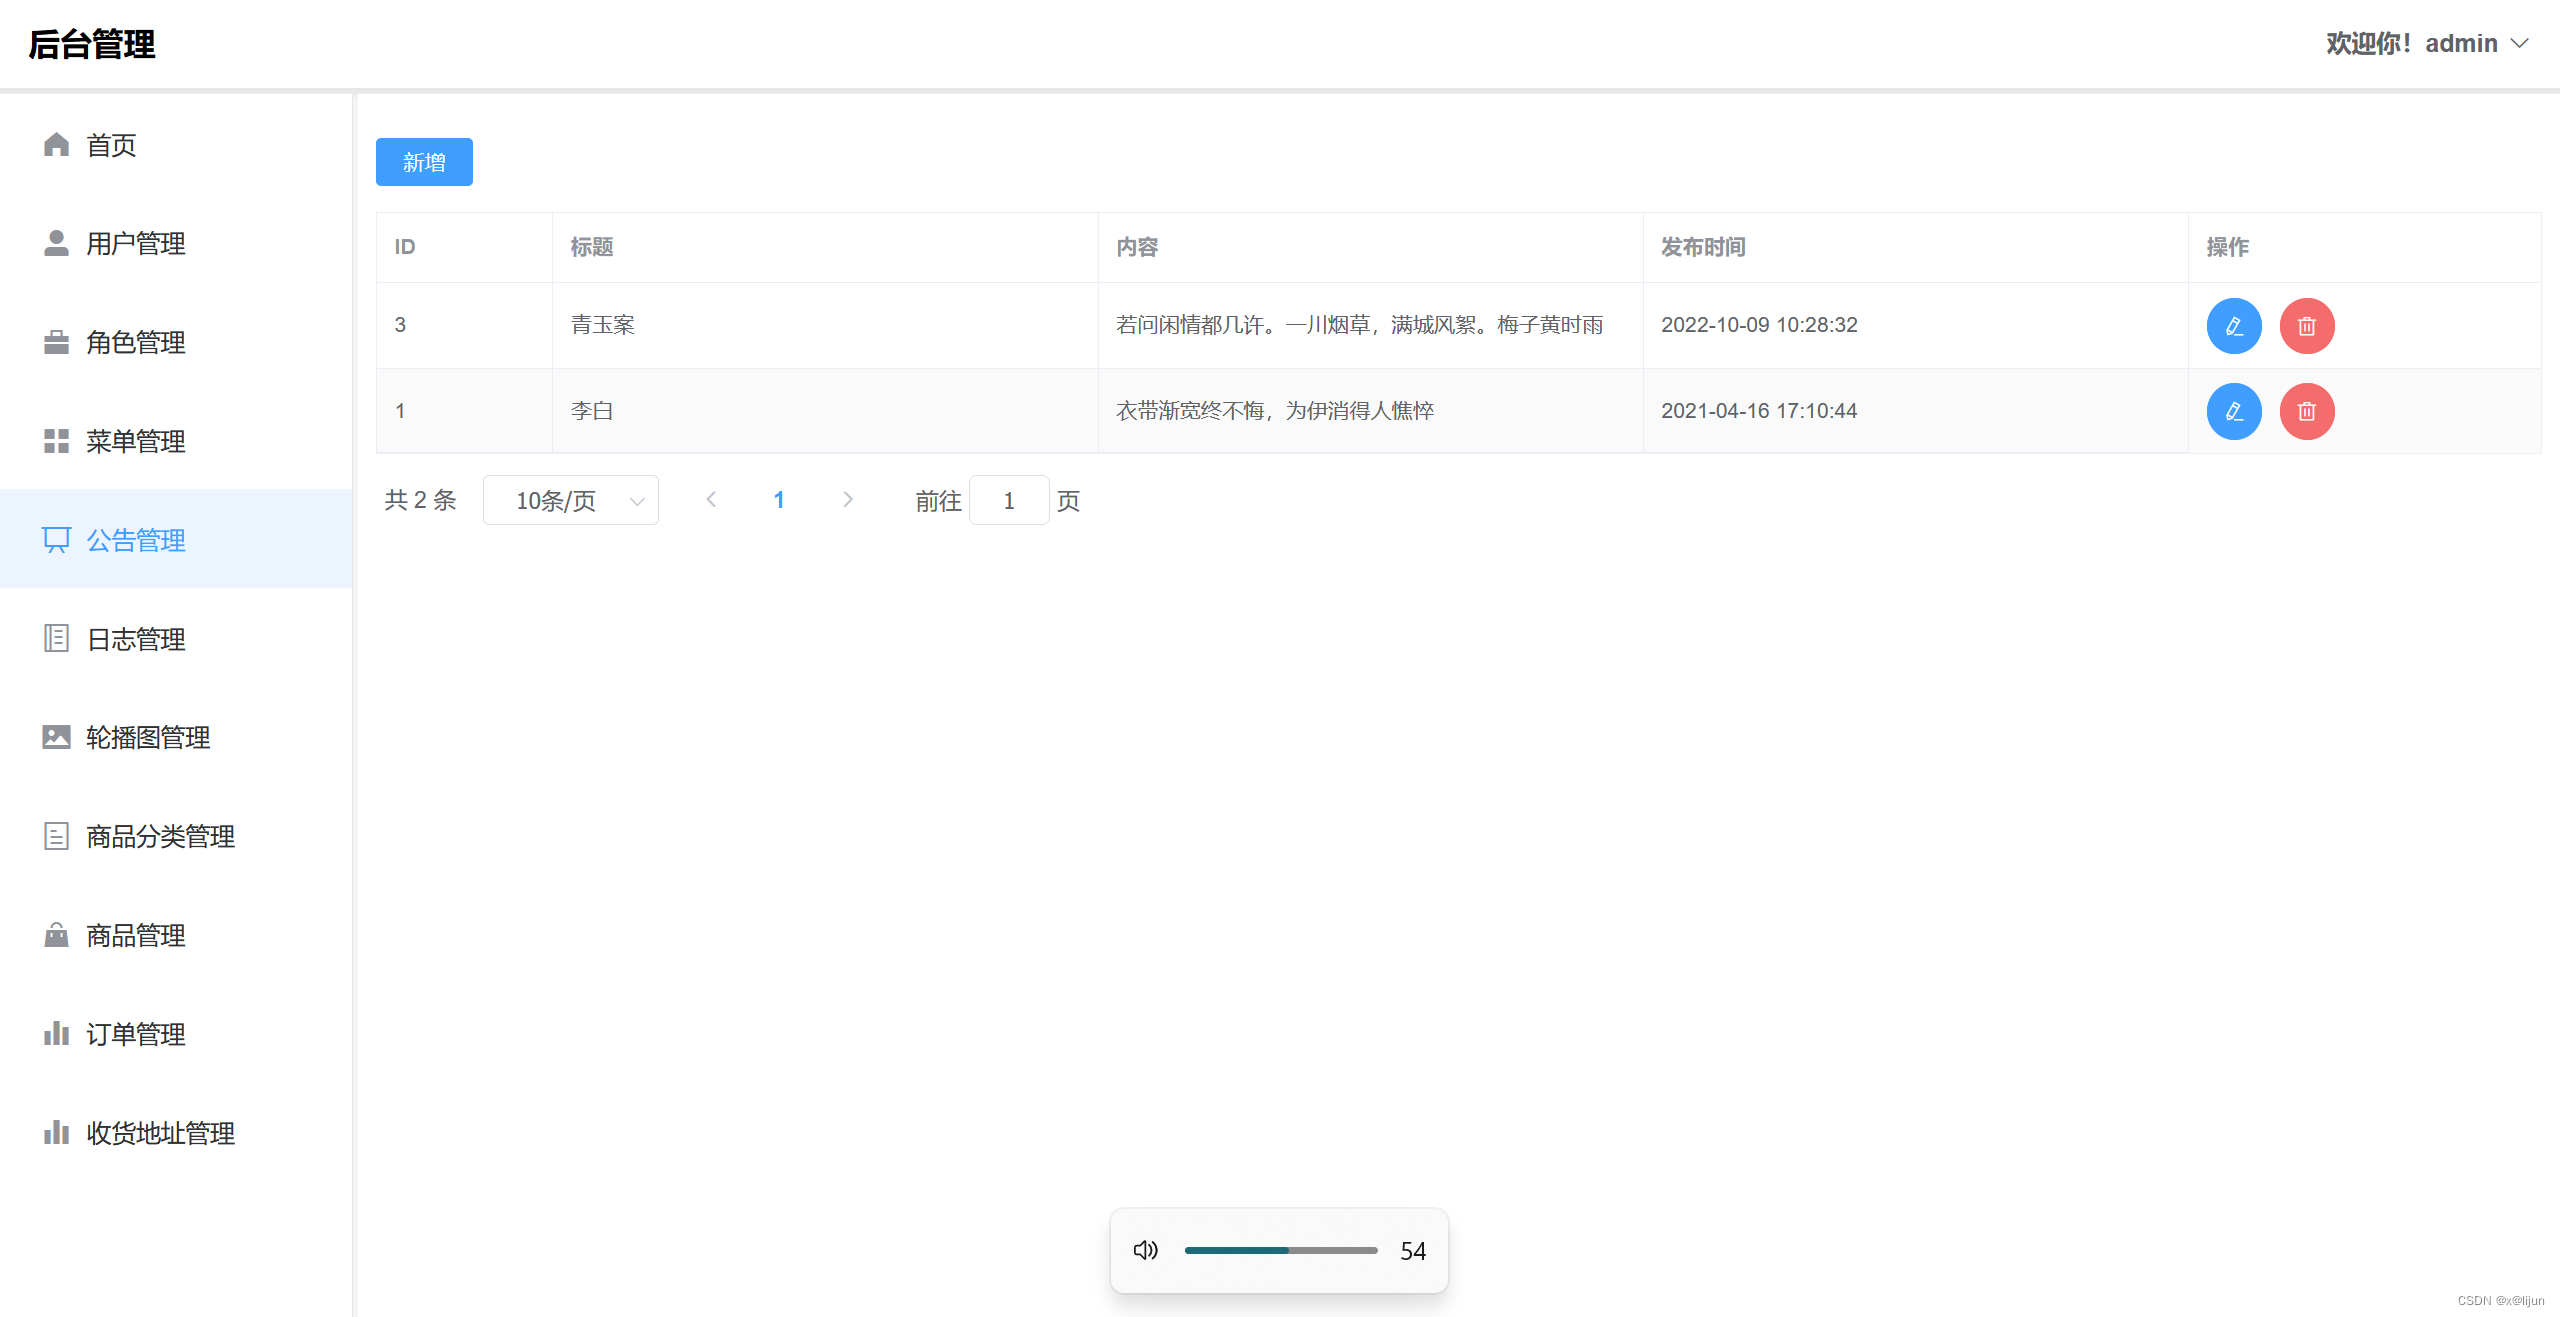Click the document icon beside 商品分类管理

56,836
